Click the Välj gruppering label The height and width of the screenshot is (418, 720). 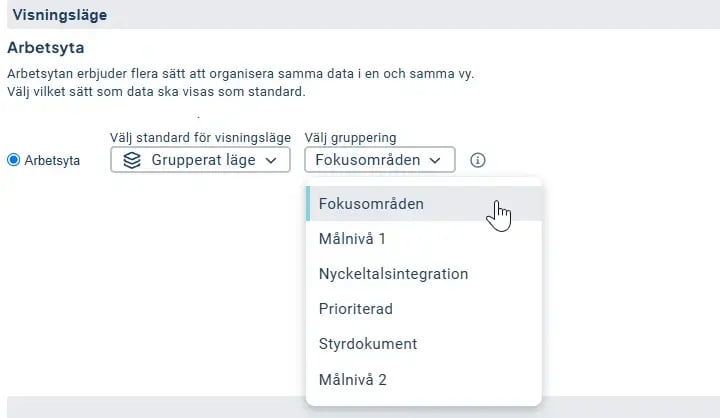click(350, 137)
